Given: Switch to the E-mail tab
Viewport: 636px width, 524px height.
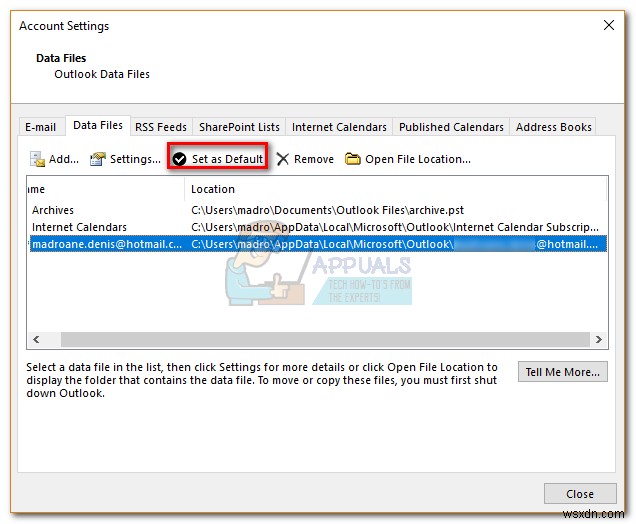Looking at the screenshot, I should [41, 127].
